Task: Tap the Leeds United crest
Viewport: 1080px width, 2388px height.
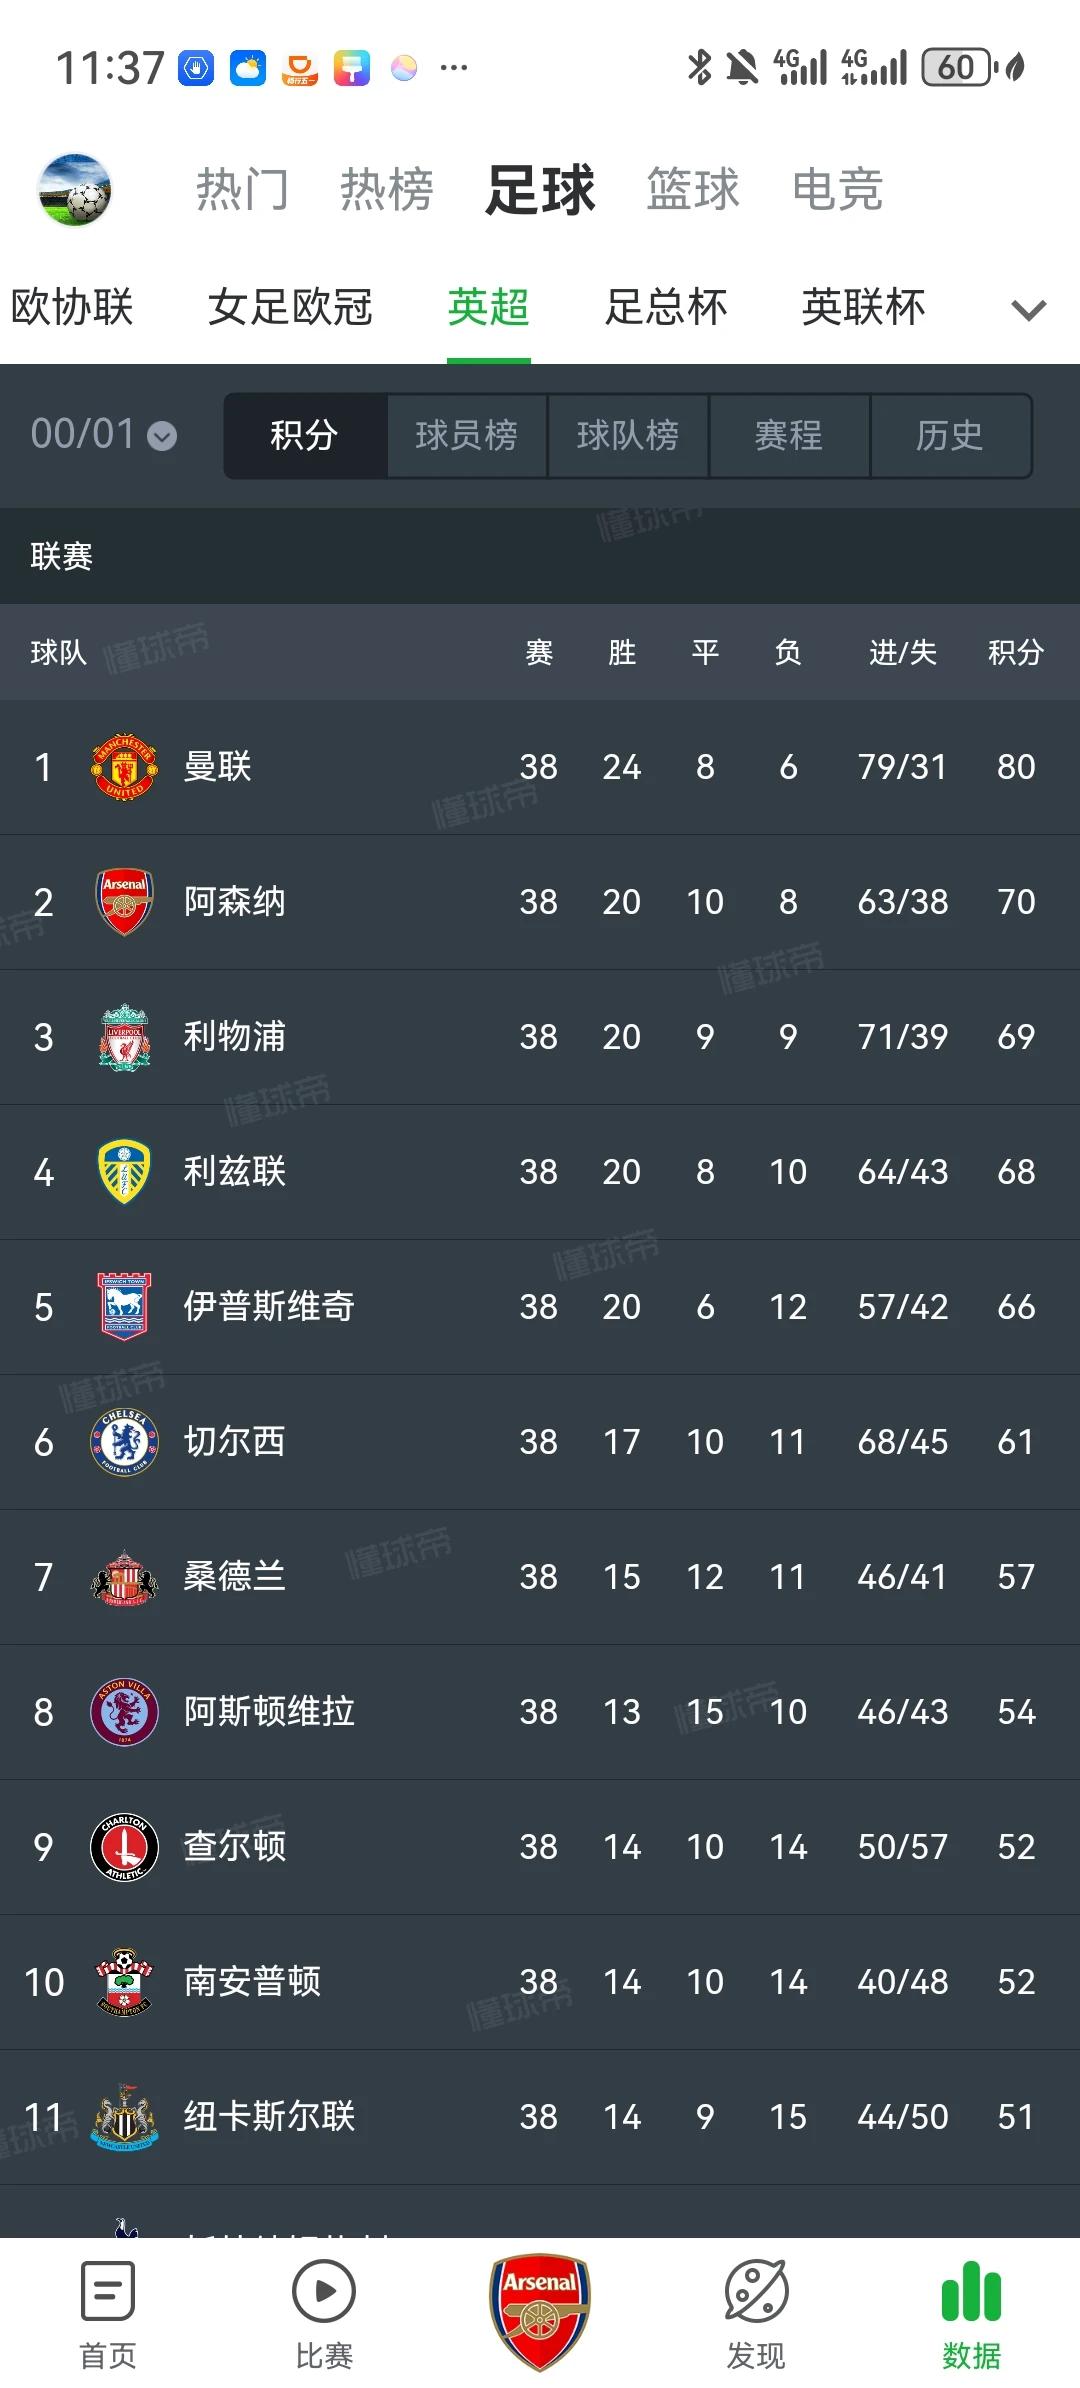Action: (x=124, y=1172)
